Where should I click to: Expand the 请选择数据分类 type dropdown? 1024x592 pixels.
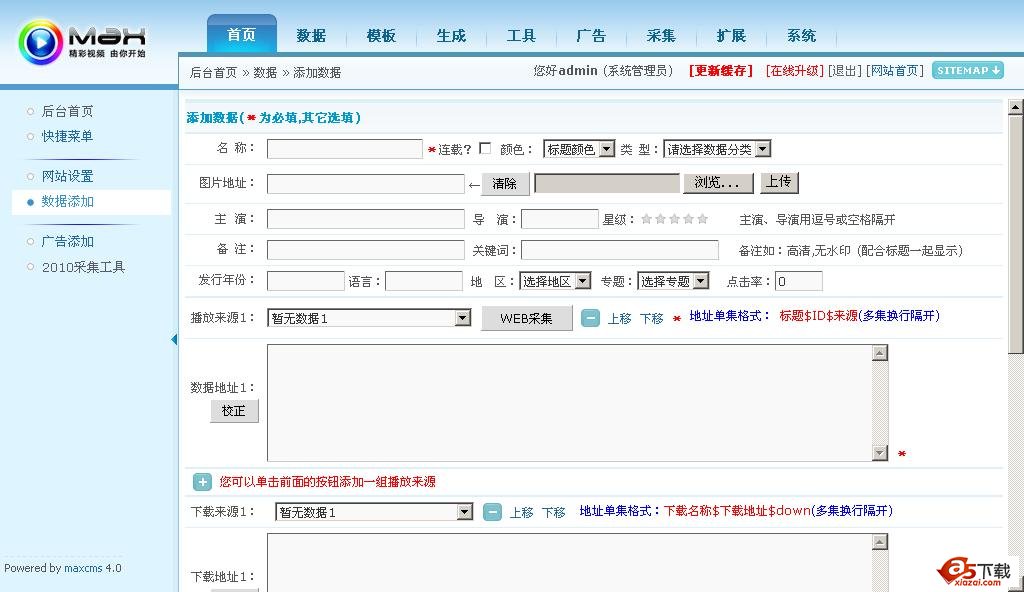[x=717, y=149]
